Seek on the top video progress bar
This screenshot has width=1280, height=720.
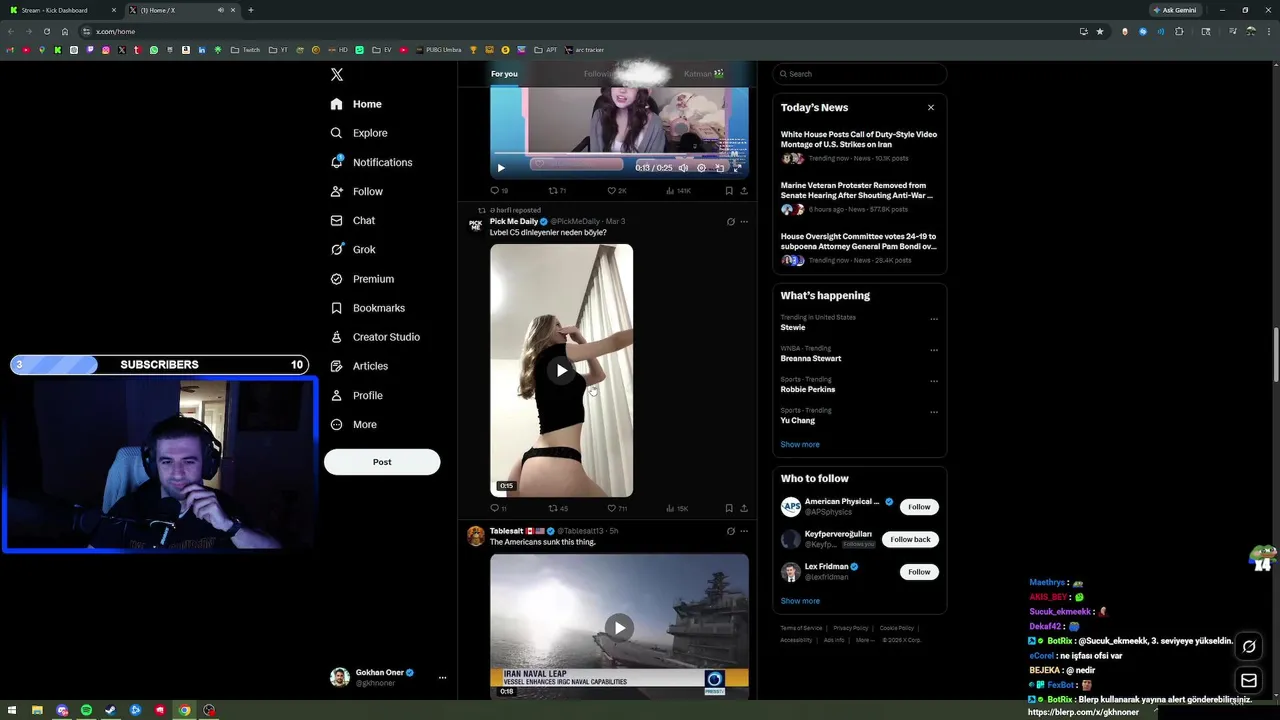tap(619, 154)
